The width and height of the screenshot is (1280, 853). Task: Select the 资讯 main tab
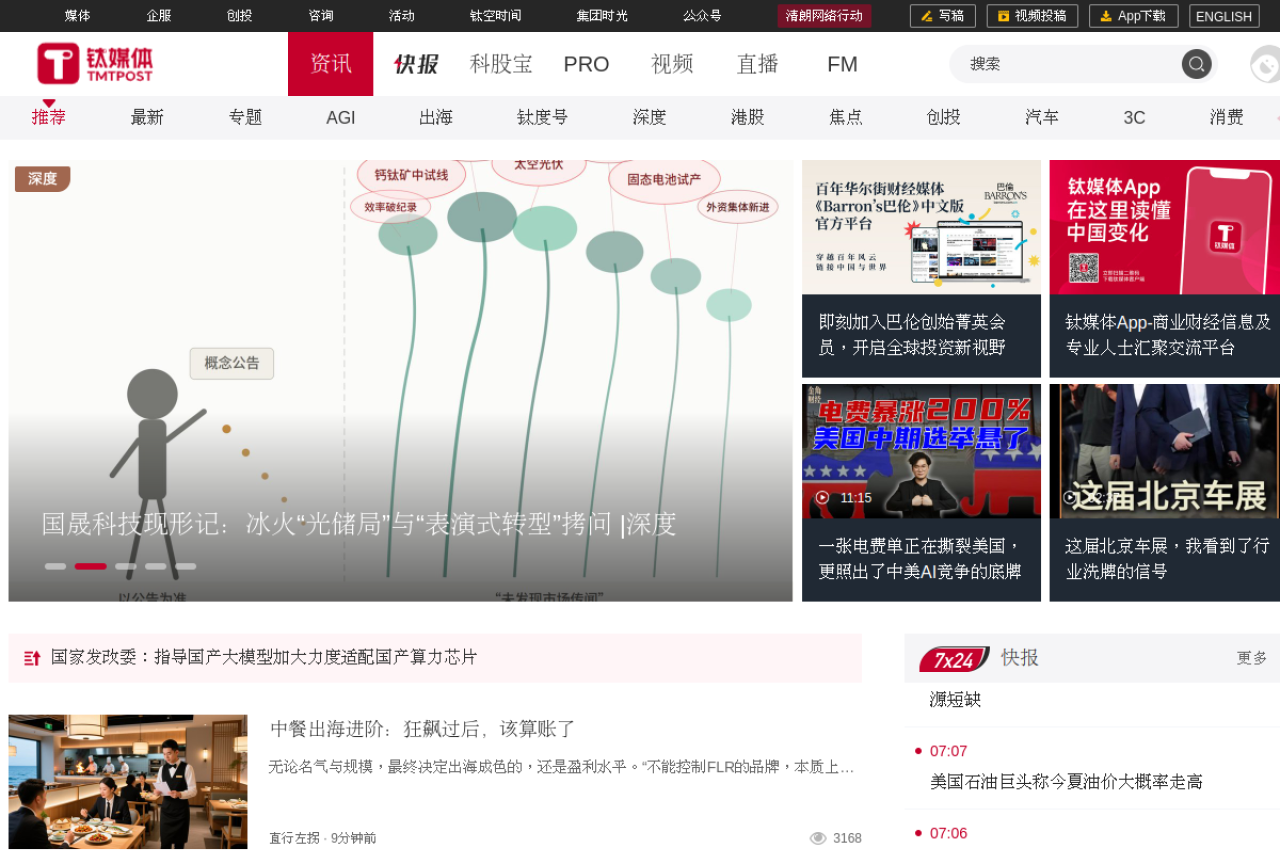331,64
